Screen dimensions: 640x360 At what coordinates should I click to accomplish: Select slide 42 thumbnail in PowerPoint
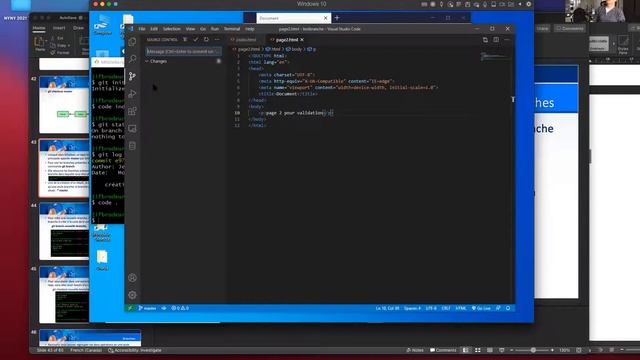click(64, 104)
